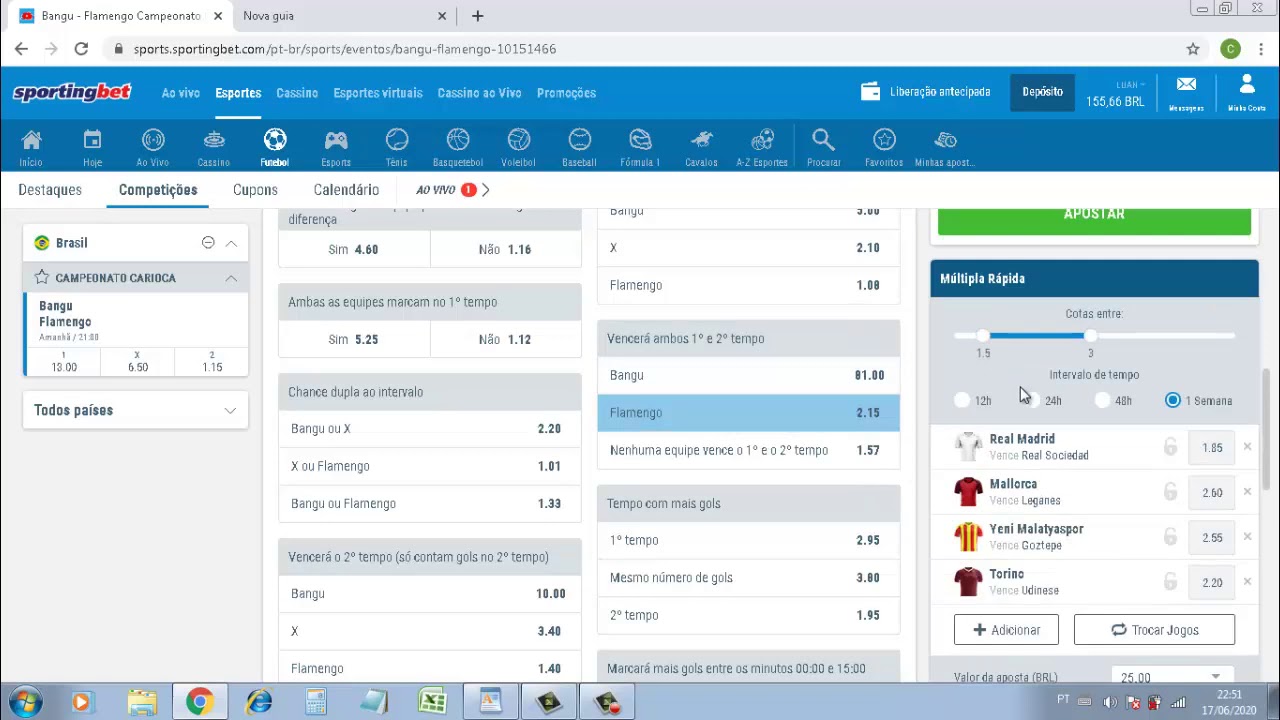The width and height of the screenshot is (1280, 720).
Task: Expand Todos países
Action: (230, 410)
